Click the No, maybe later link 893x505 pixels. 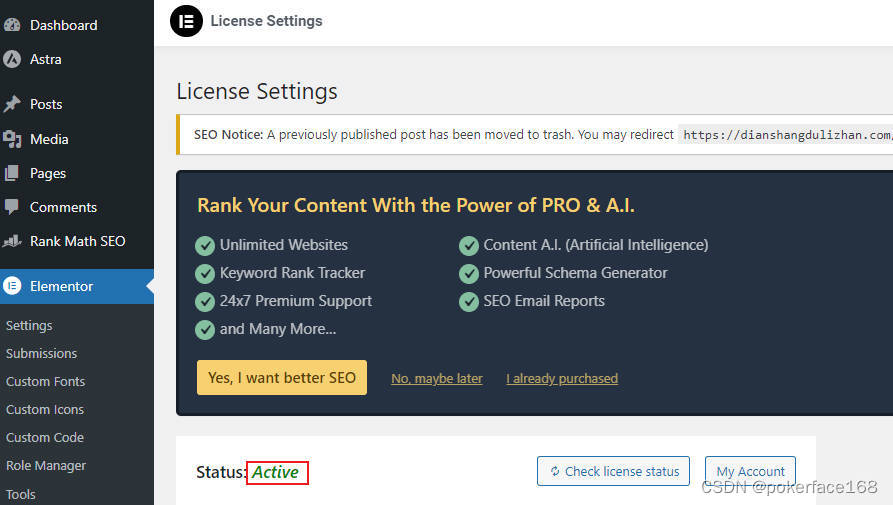coord(437,379)
